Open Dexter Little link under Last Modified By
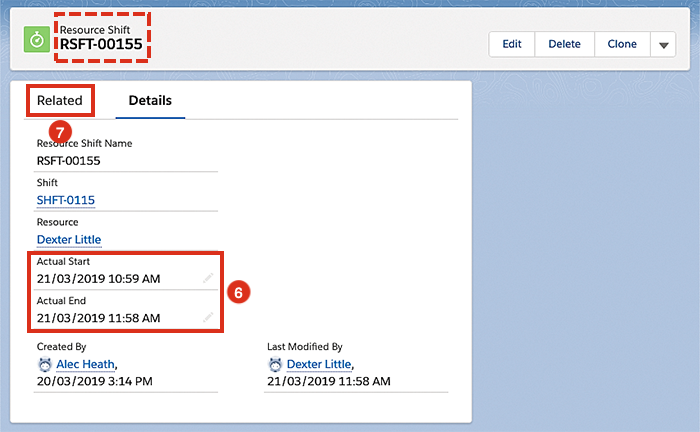The width and height of the screenshot is (700, 432). click(x=319, y=365)
